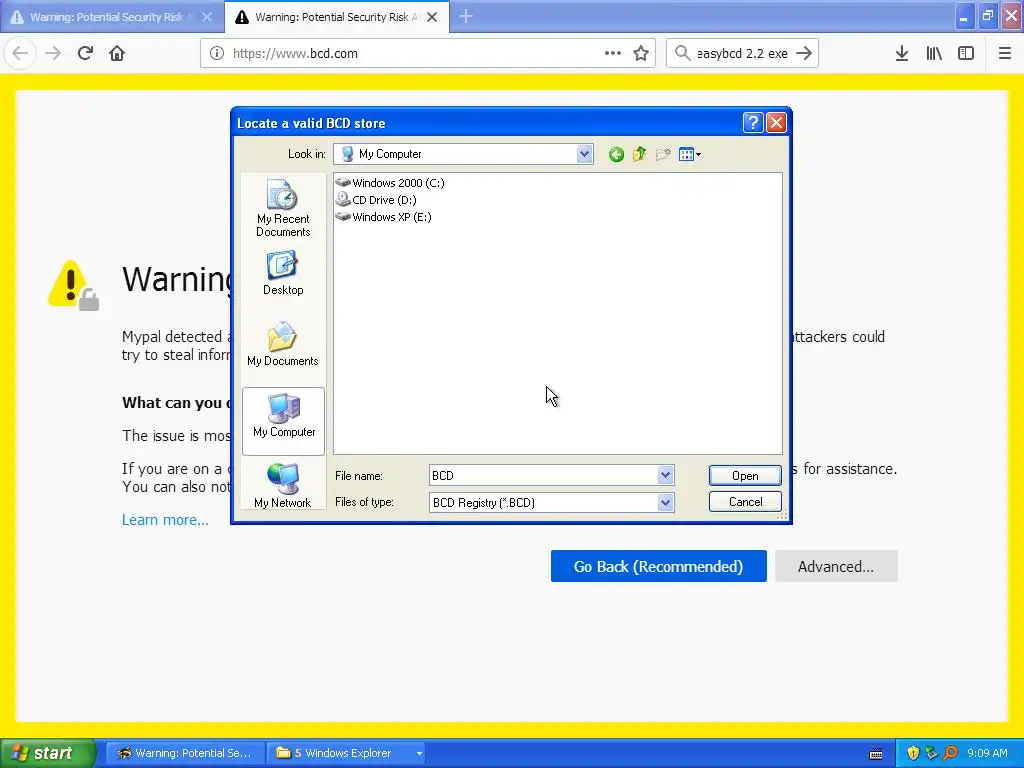Close the active Warning tab

pyautogui.click(x=432, y=17)
